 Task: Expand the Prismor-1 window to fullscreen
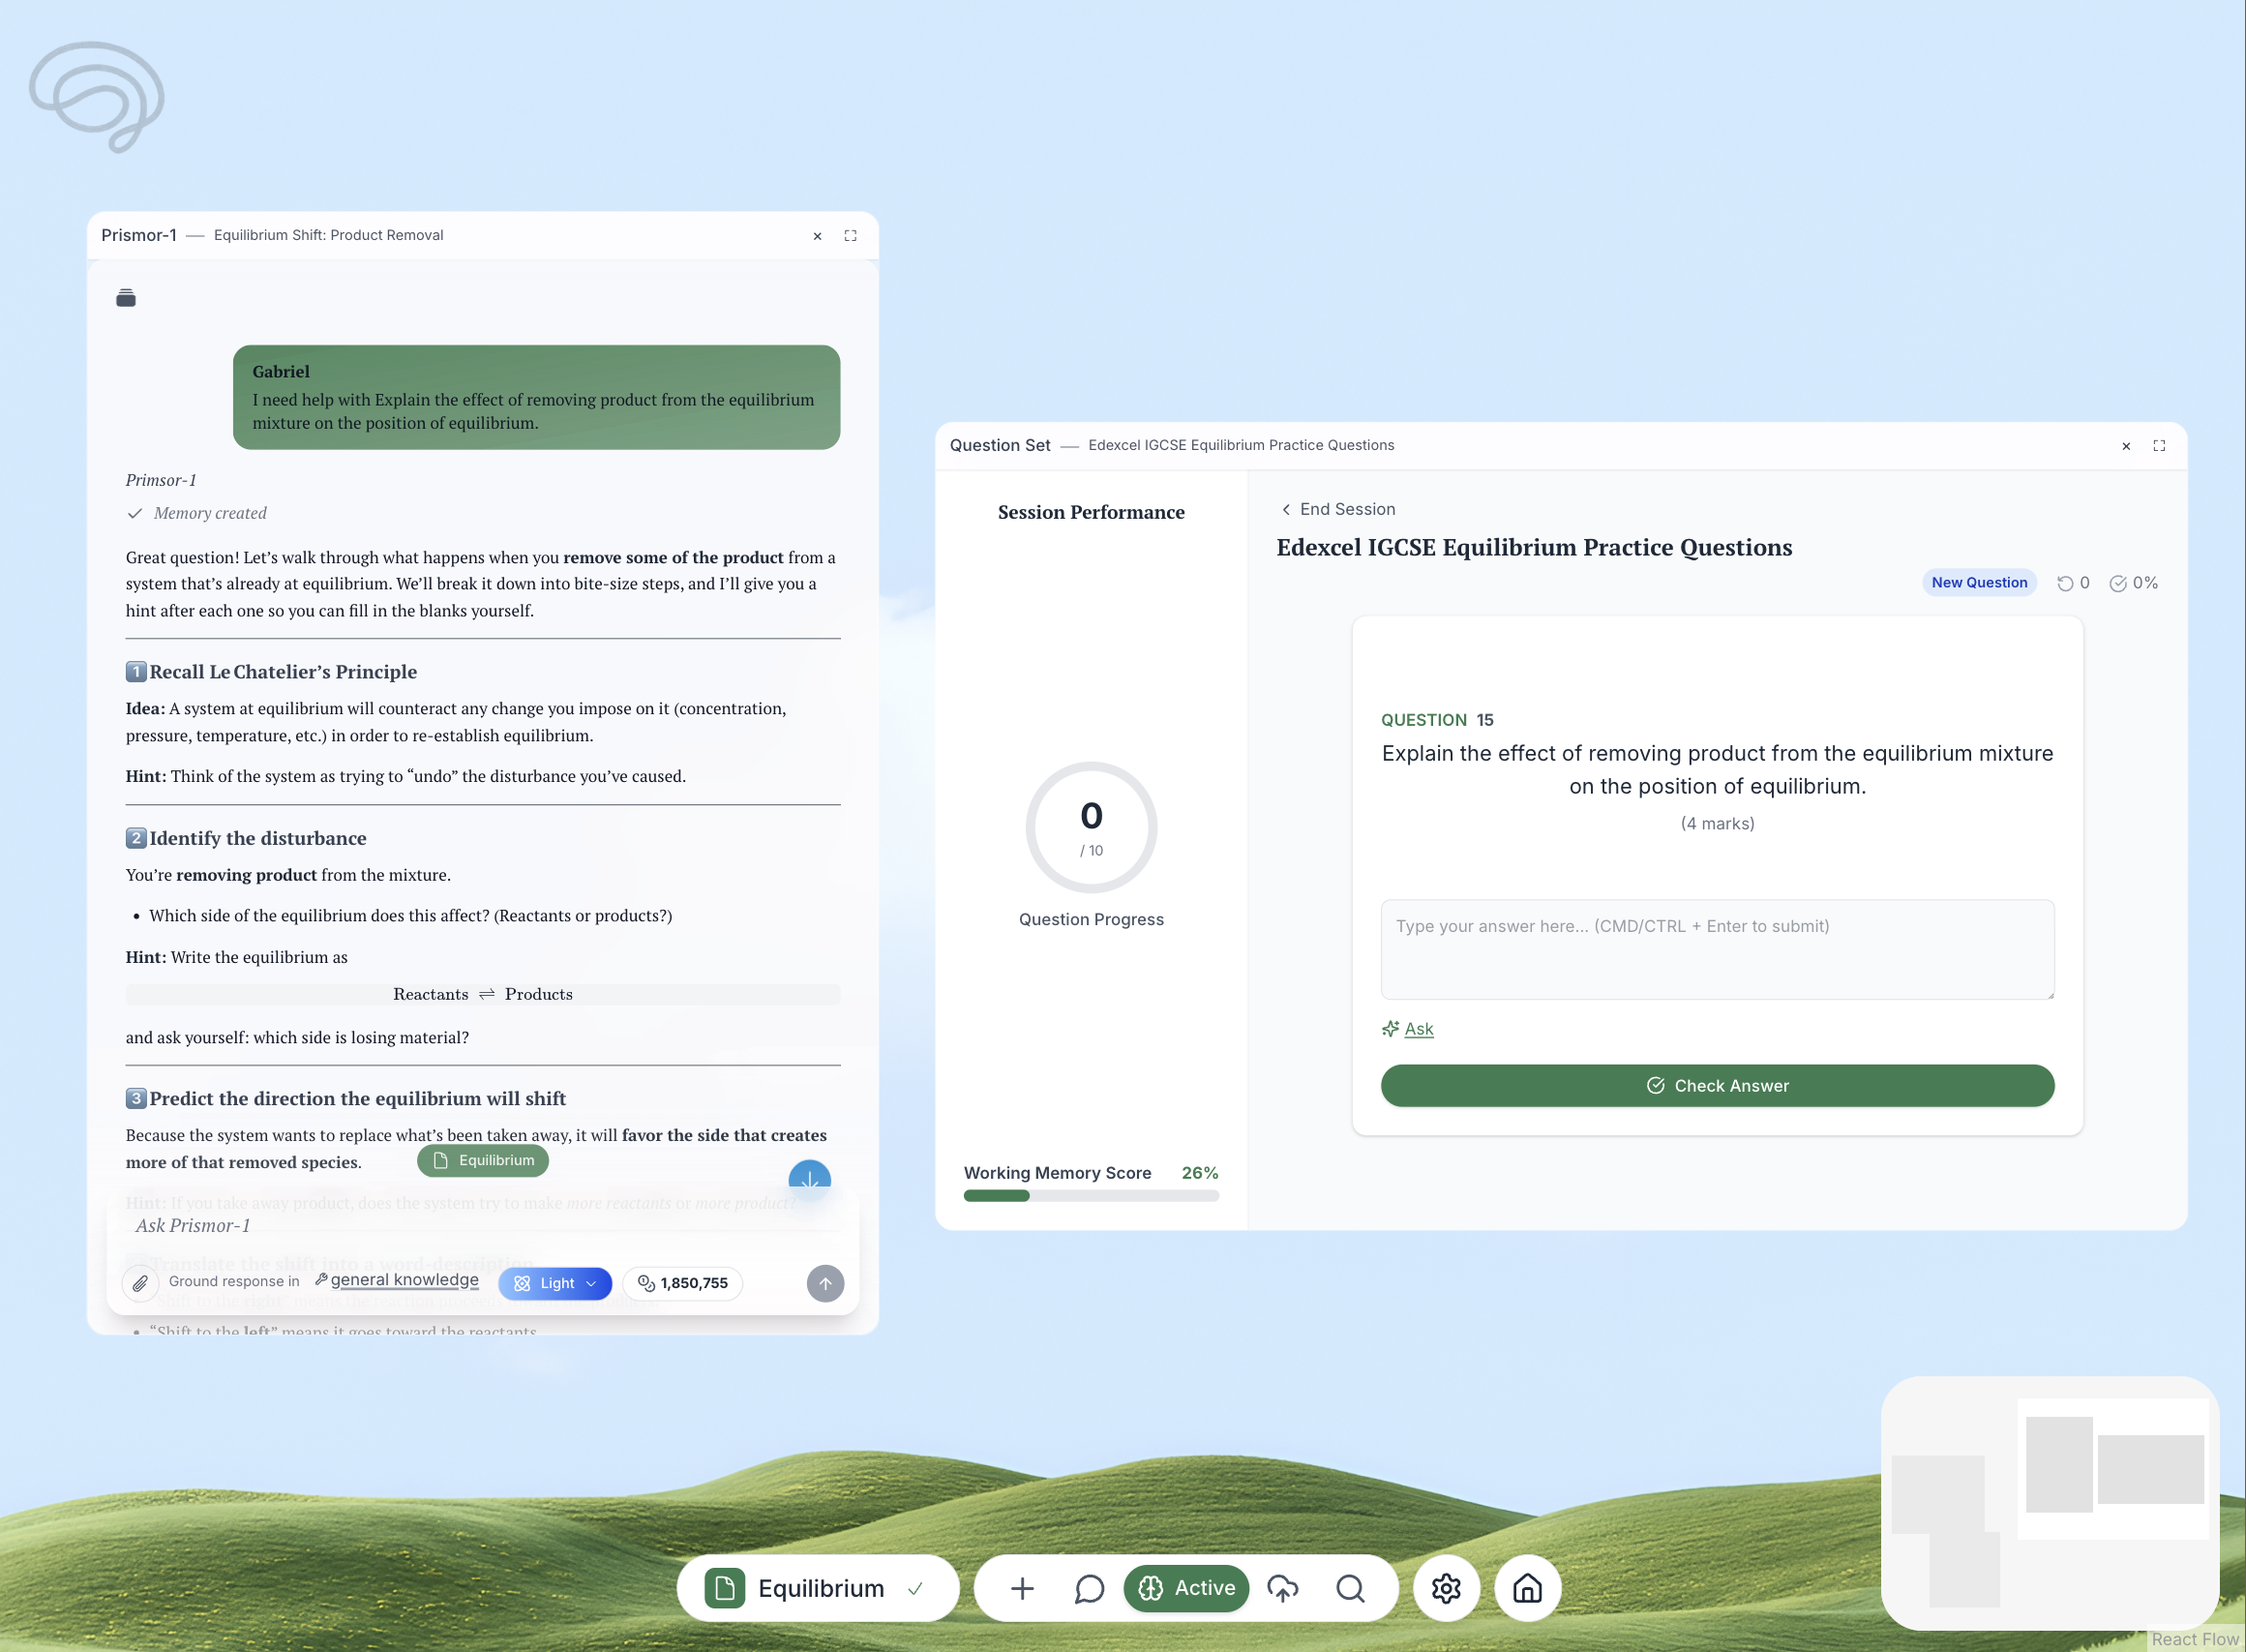click(850, 236)
